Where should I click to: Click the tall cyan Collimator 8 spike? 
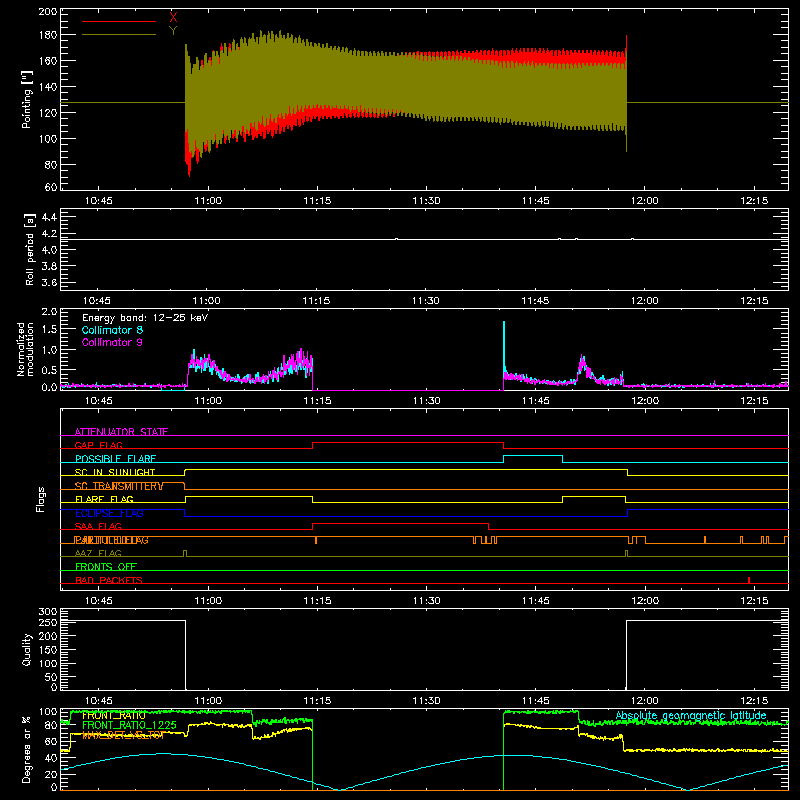[x=504, y=347]
